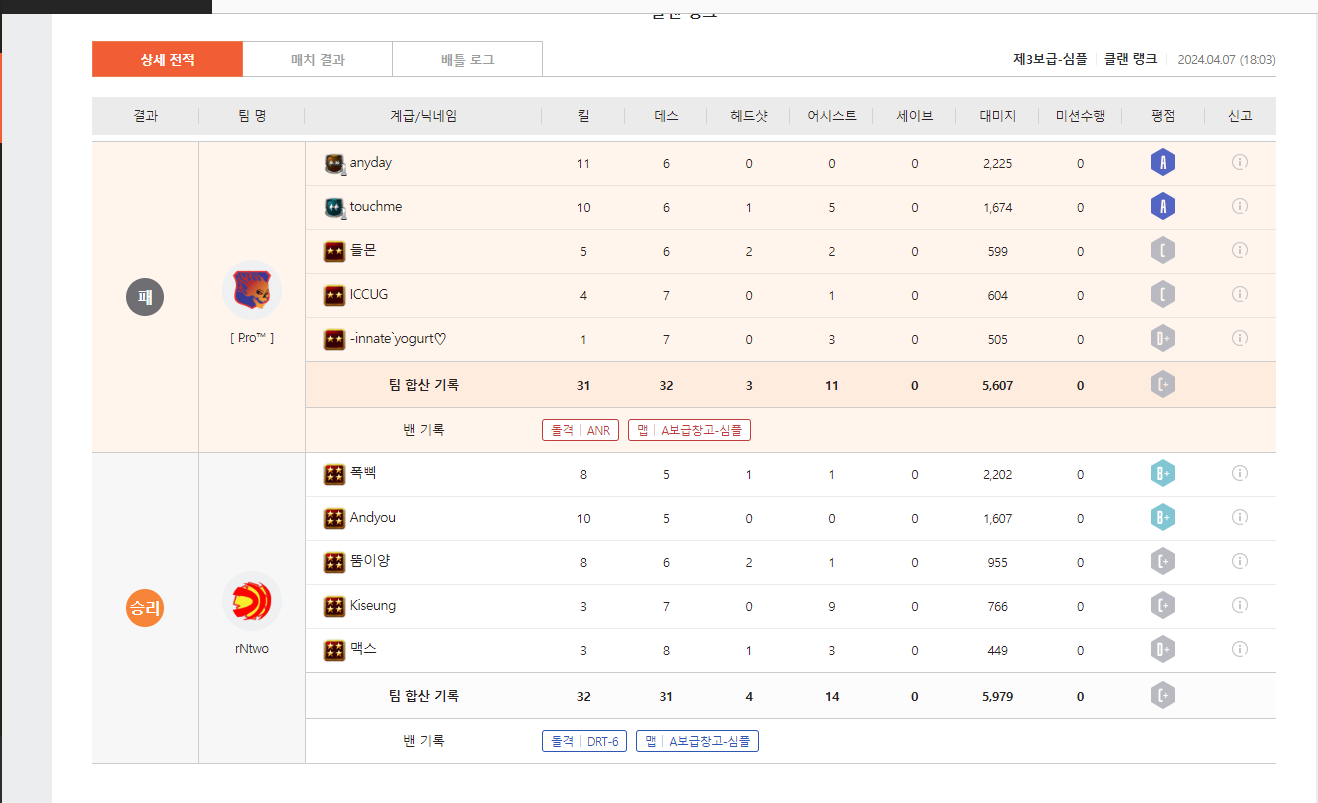Click report icon in anyday's row
This screenshot has height=803, width=1318.
tap(1239, 162)
